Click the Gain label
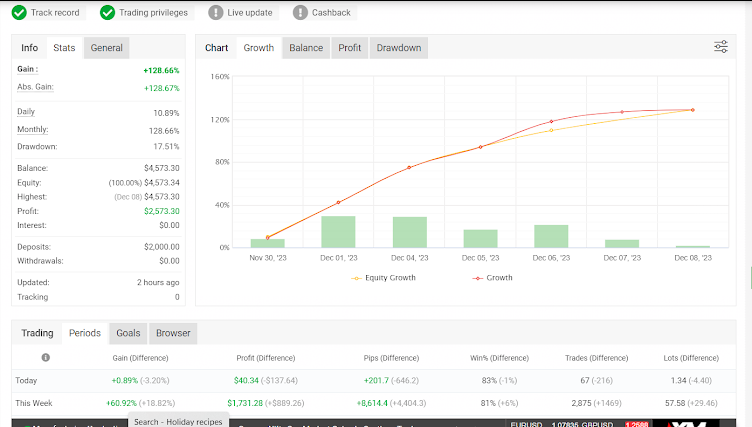 coord(27,69)
